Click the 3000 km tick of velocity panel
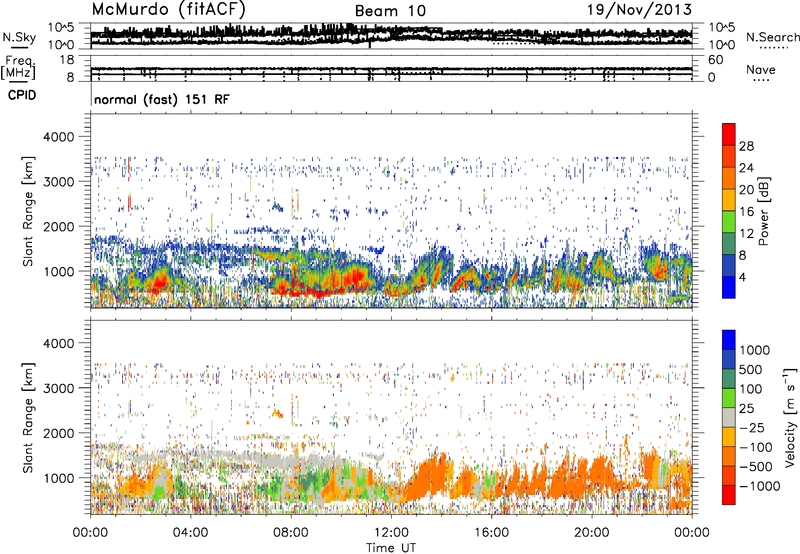The width and height of the screenshot is (800, 554). click(x=59, y=388)
